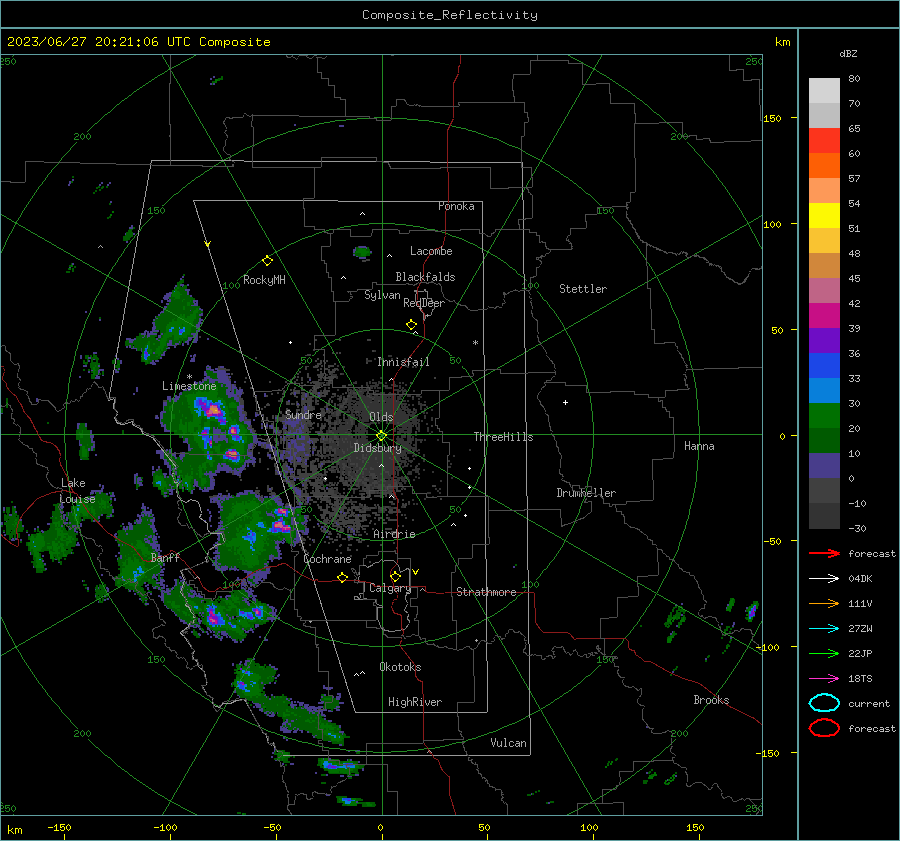900x841 pixels.
Task: Click the small echo near Lacombe
Action: click(x=362, y=252)
